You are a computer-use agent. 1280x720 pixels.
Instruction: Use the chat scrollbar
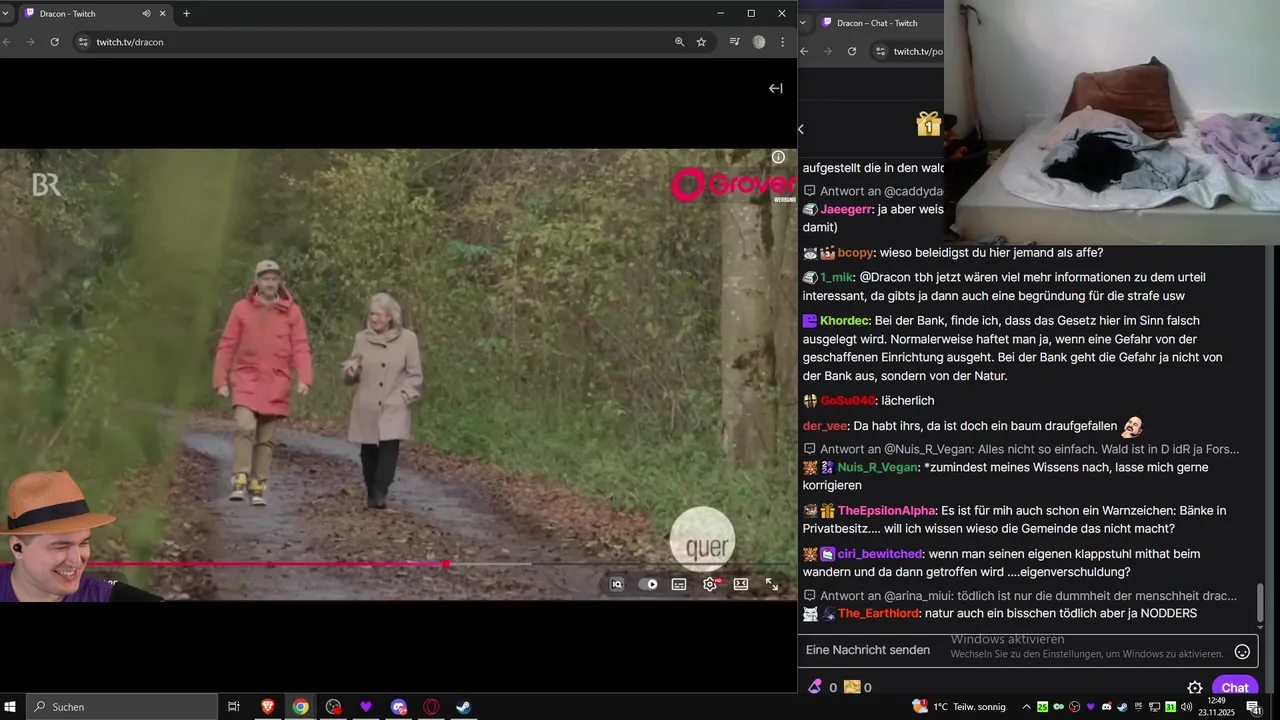pos(1260,602)
